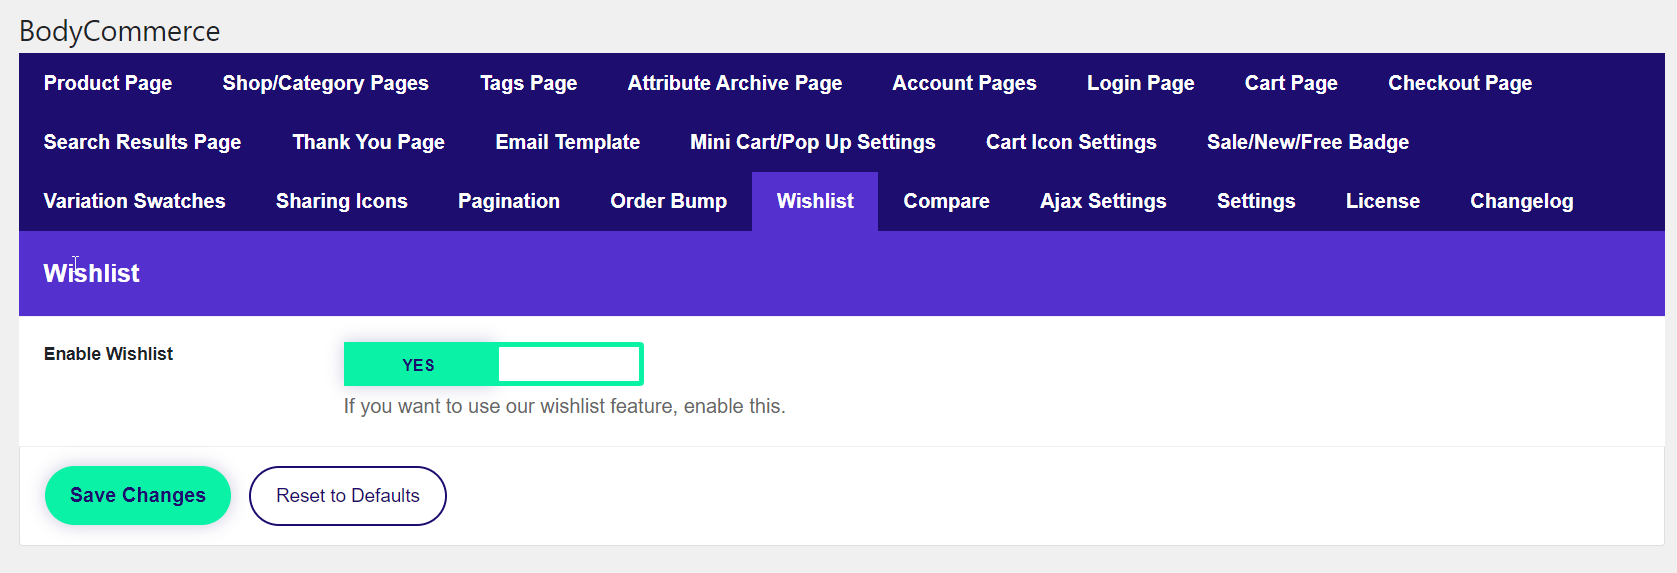Open Search Results Page tab
Viewport: 1677px width, 573px height.
[x=142, y=142]
